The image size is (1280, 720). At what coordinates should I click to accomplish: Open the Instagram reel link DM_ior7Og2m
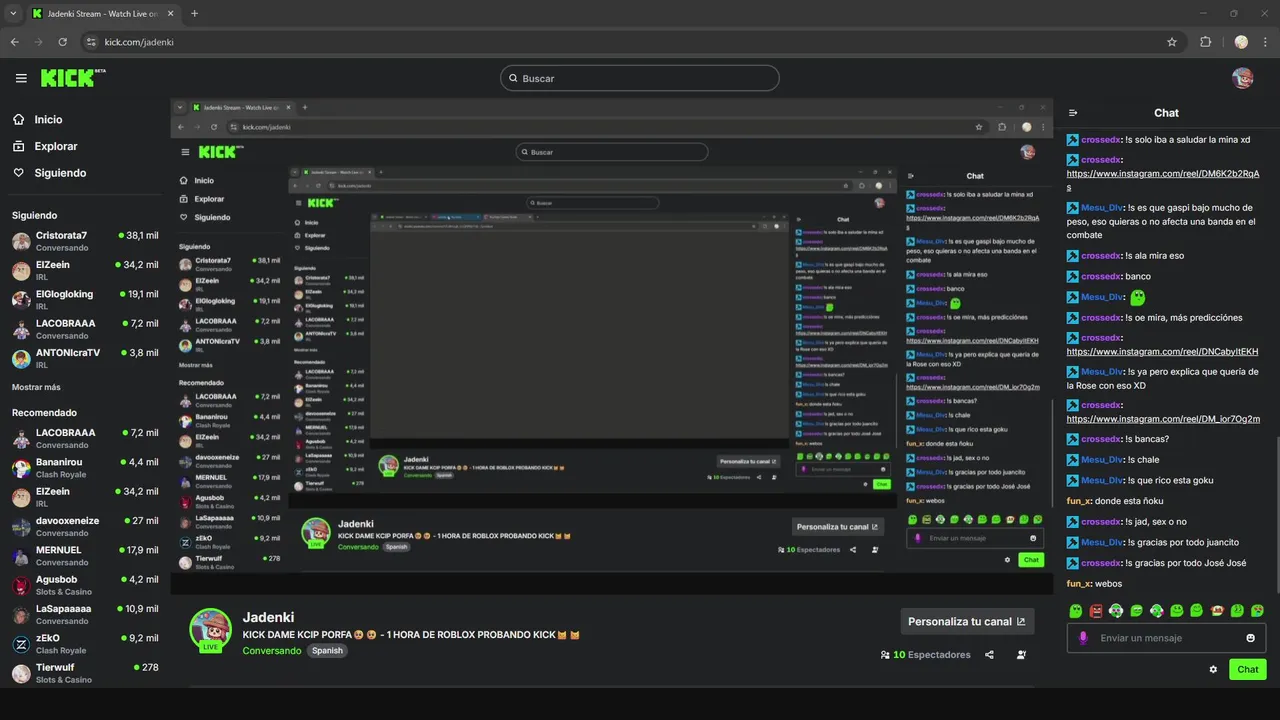(x=1163, y=419)
